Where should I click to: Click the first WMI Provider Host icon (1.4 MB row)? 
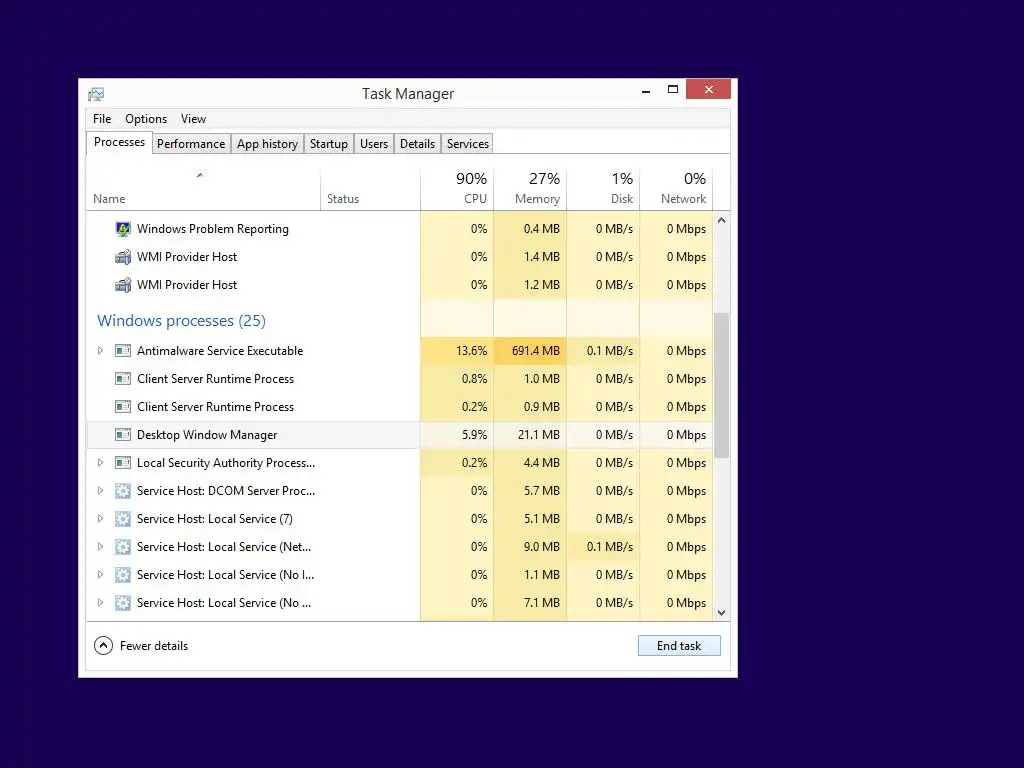pos(123,257)
